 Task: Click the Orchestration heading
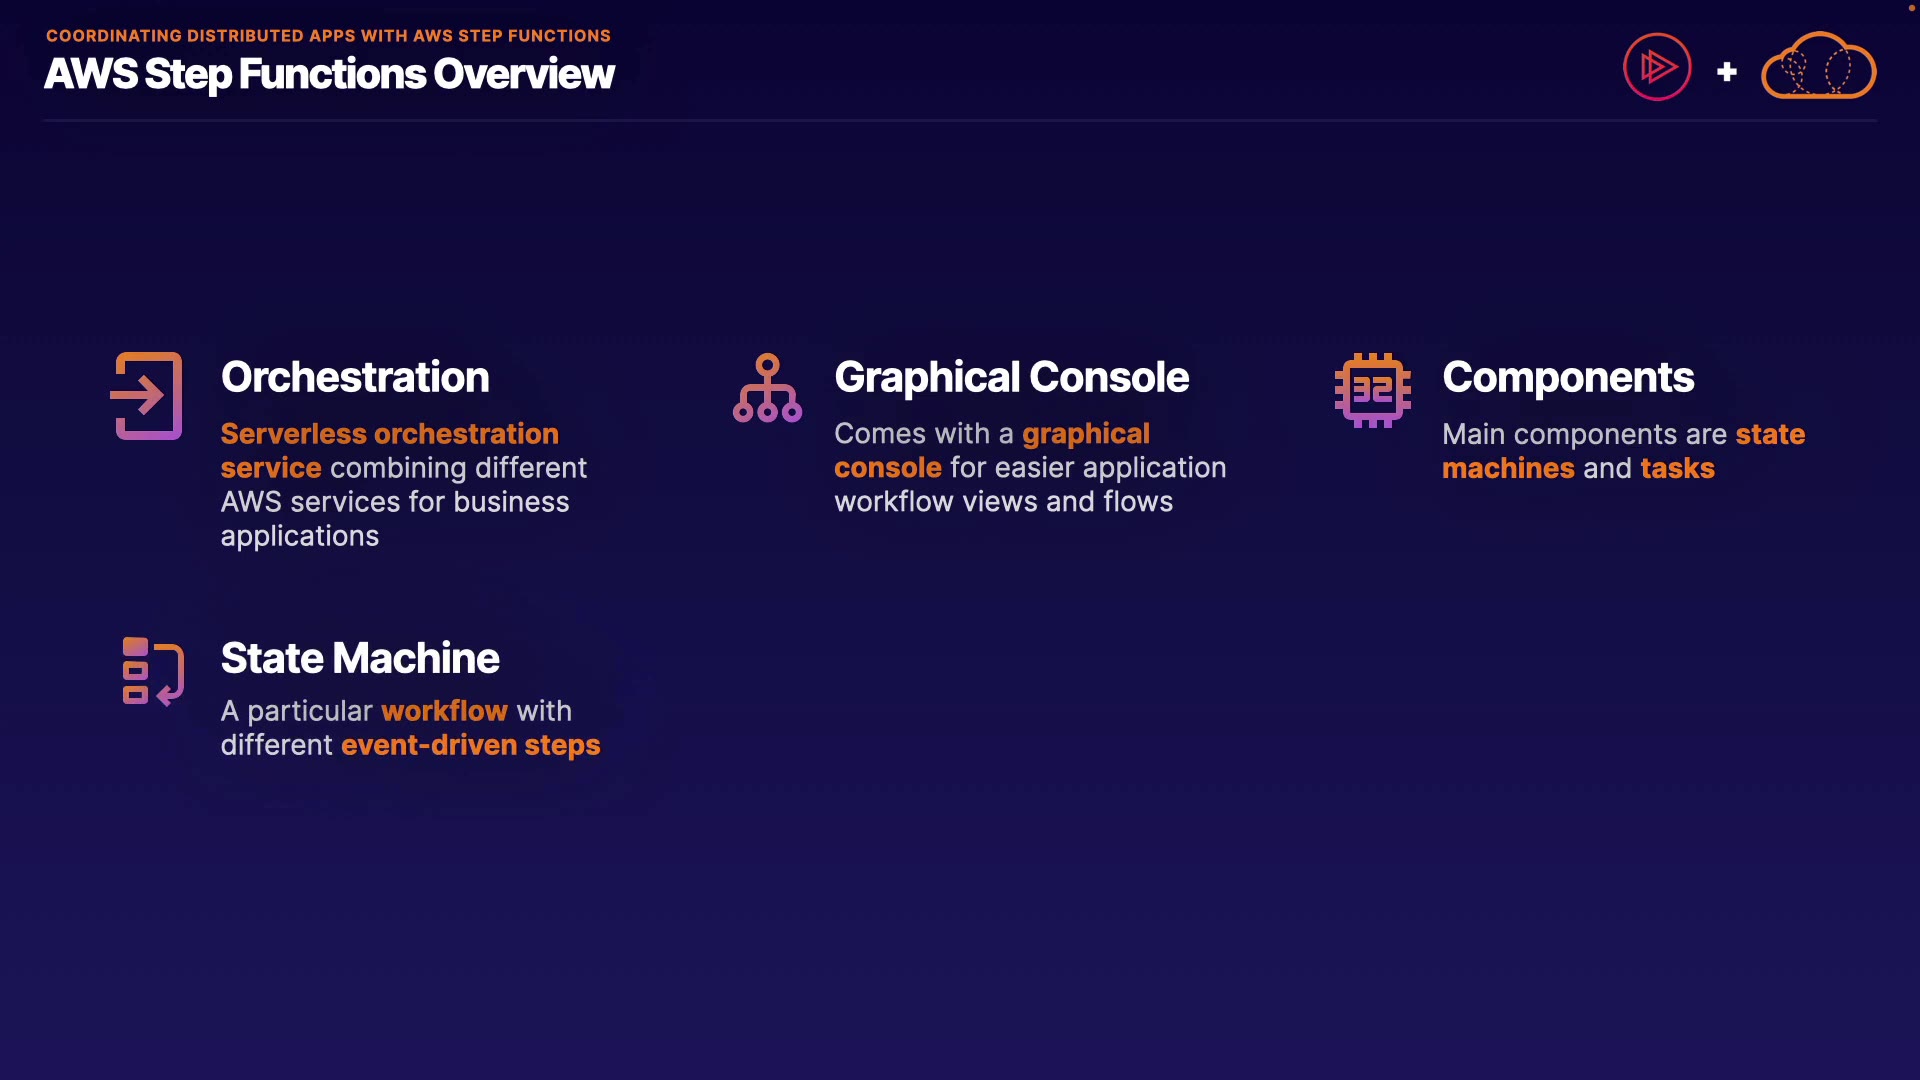pos(355,377)
